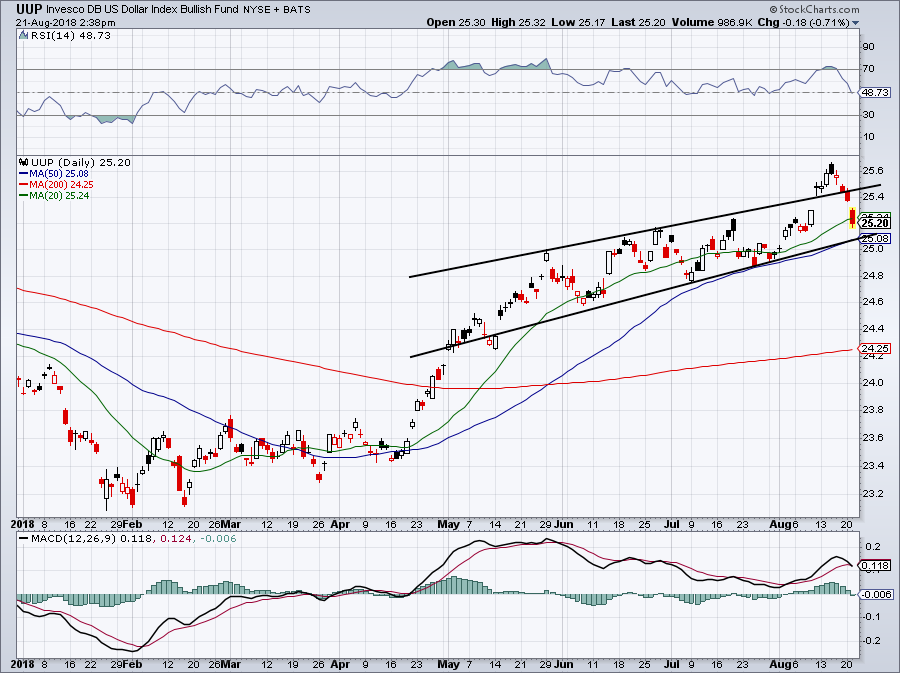Click the RSI axis label 30
The width and height of the screenshot is (900, 673).
coord(868,115)
